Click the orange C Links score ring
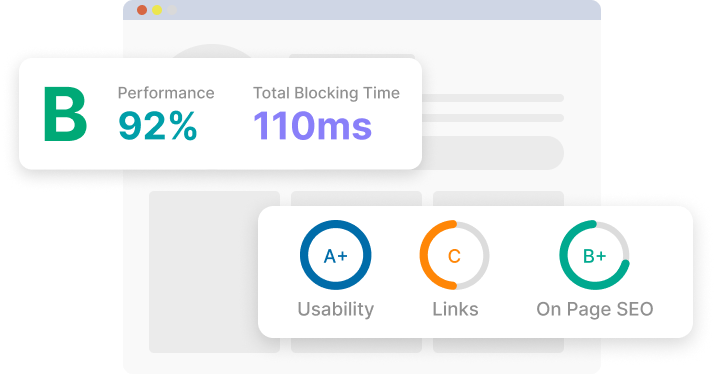 454,255
